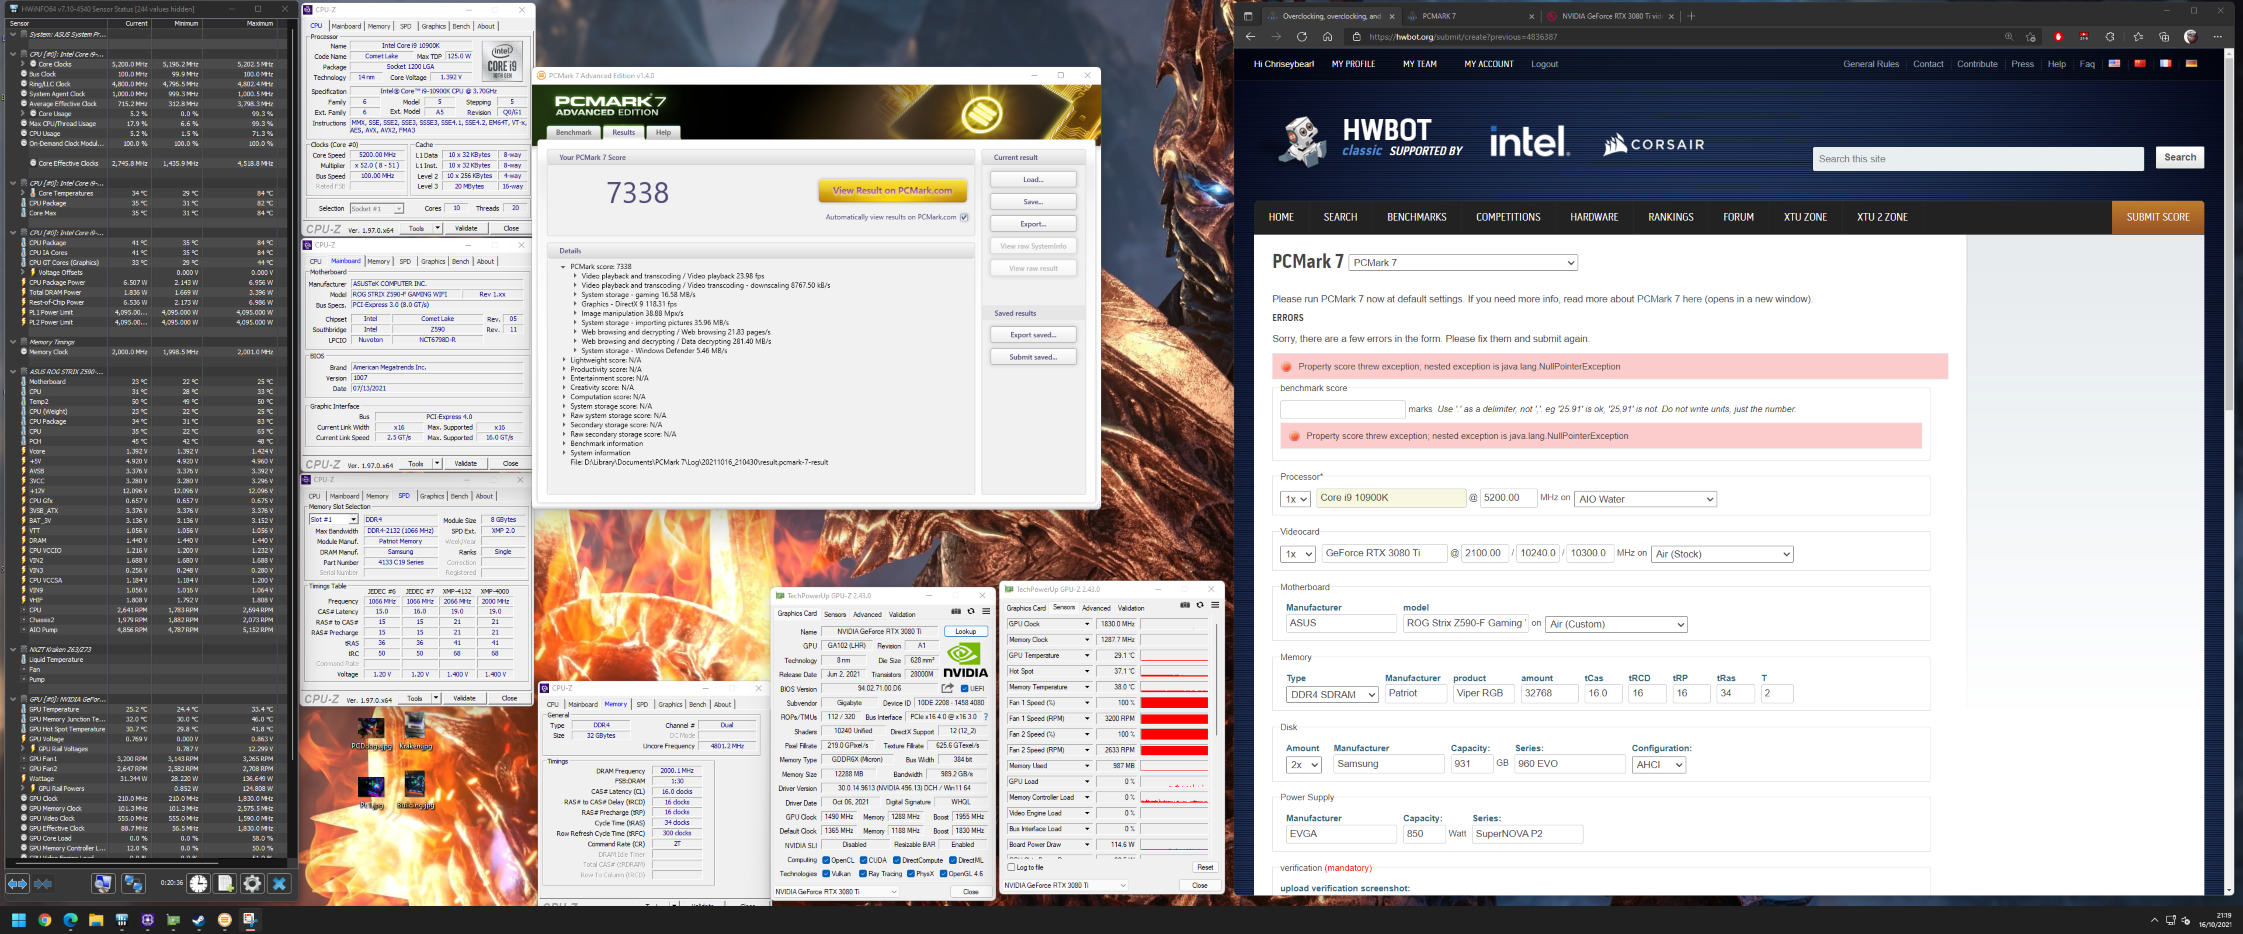Click camera icon in GPU-Z Sensors window
Screen dimensions: 2243x934
click(x=1185, y=605)
